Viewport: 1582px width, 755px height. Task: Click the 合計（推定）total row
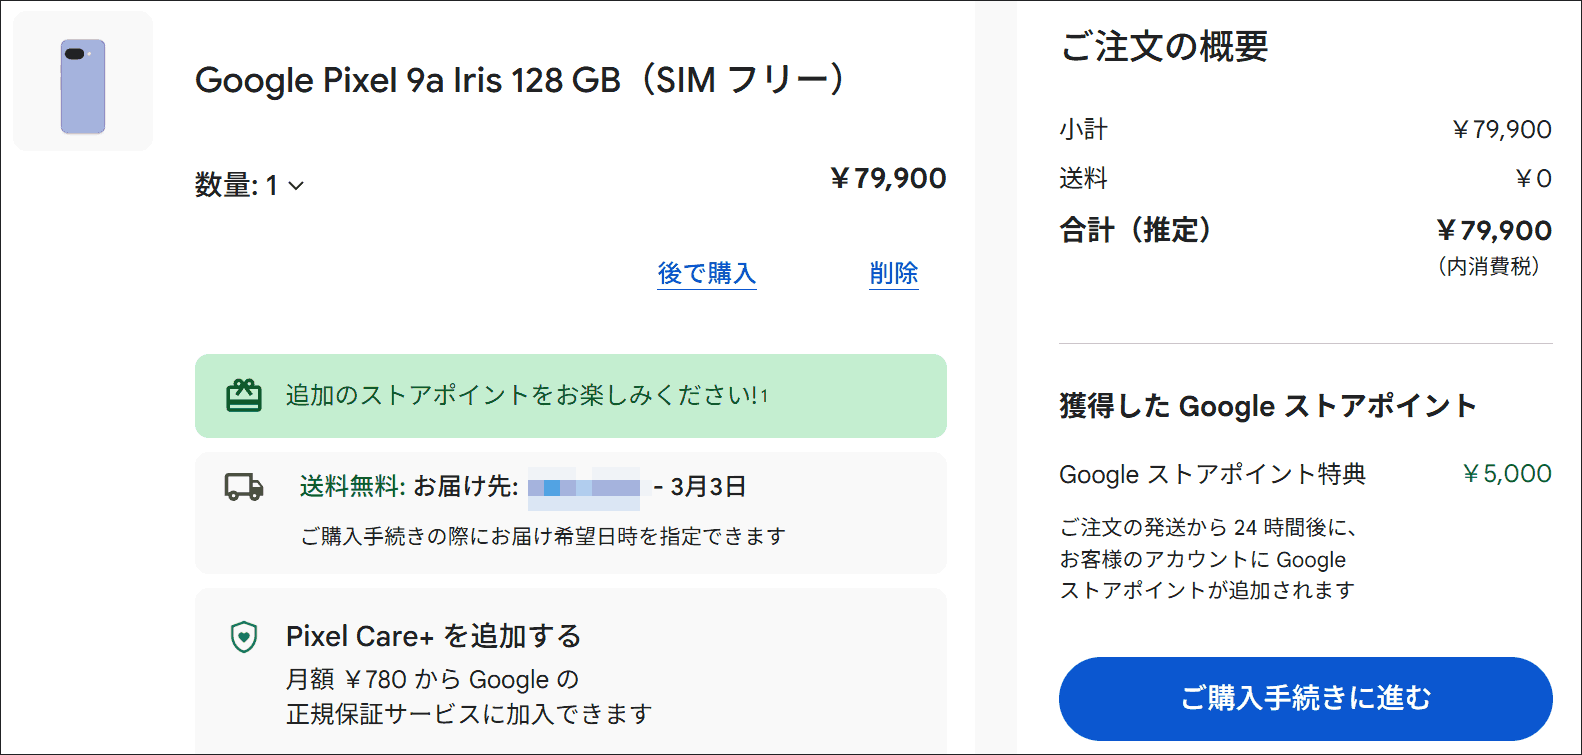point(1134,230)
